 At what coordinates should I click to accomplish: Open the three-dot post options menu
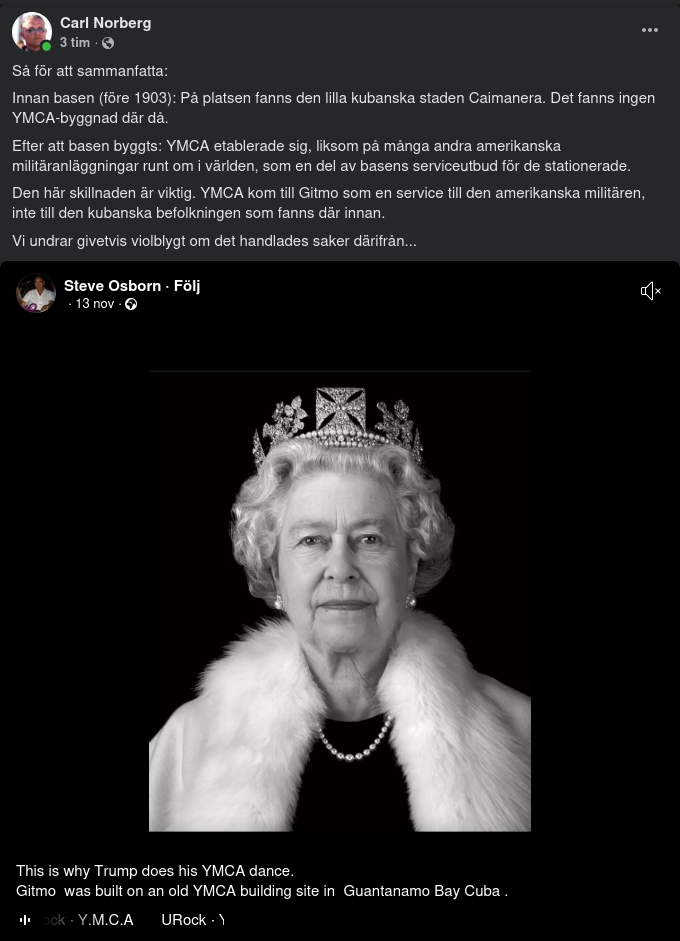pyautogui.click(x=650, y=30)
